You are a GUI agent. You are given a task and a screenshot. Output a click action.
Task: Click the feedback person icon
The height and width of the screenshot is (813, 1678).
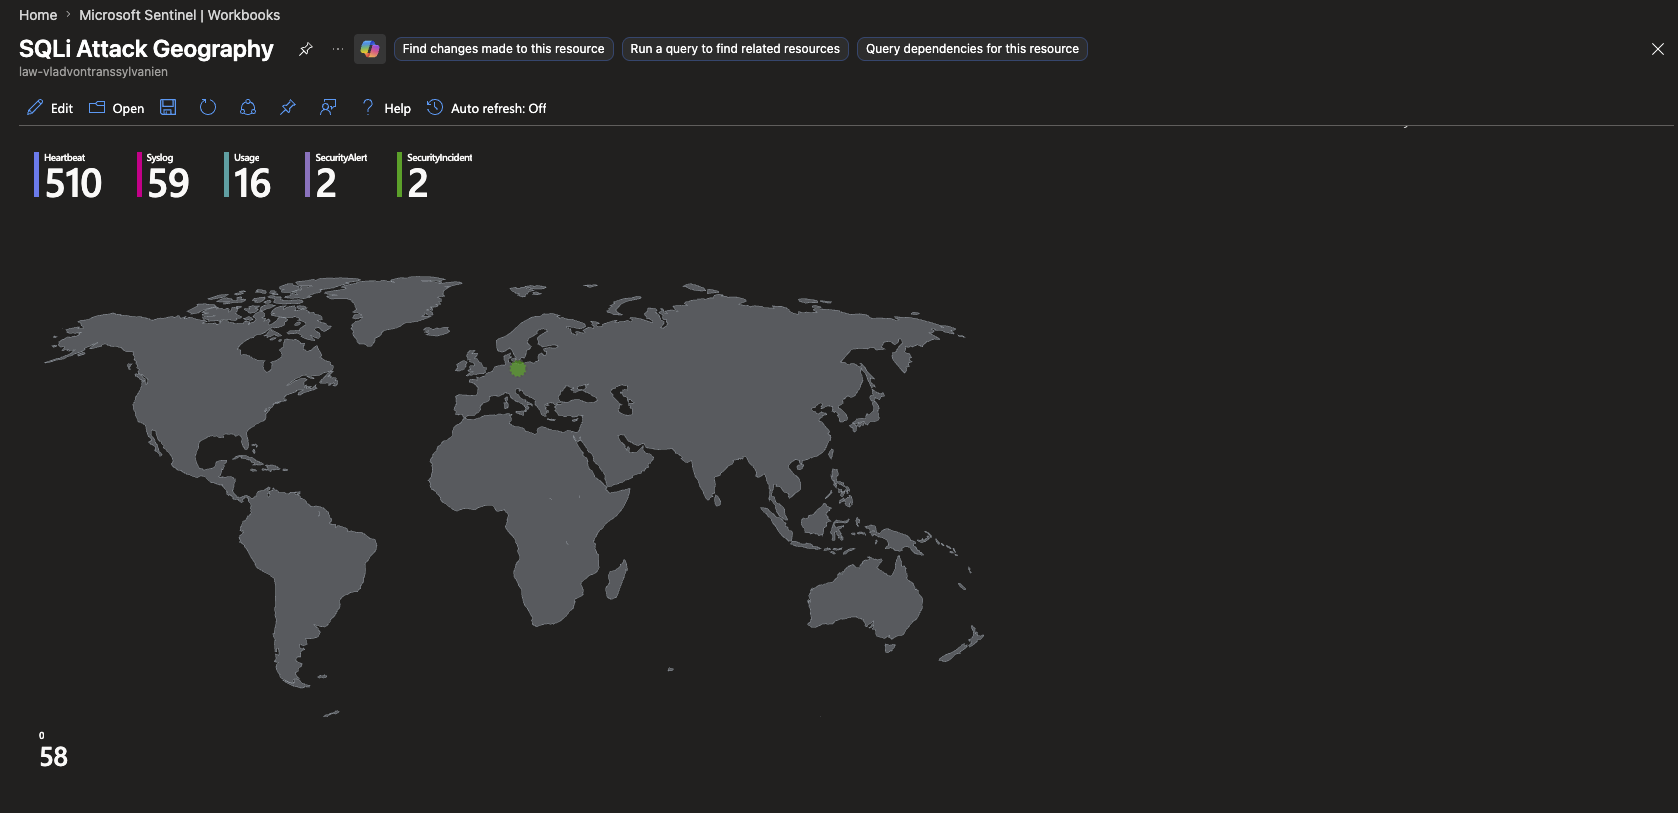click(x=328, y=107)
